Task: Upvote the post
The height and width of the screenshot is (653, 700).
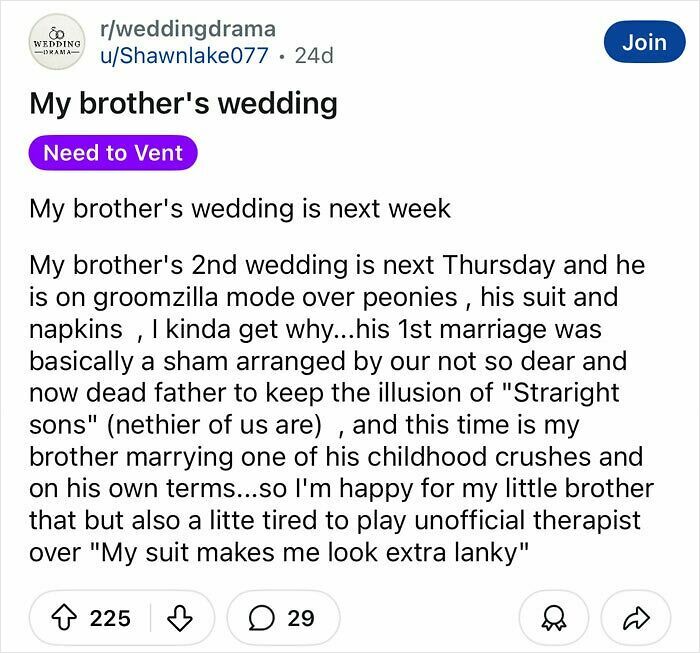Action: pyautogui.click(x=67, y=618)
